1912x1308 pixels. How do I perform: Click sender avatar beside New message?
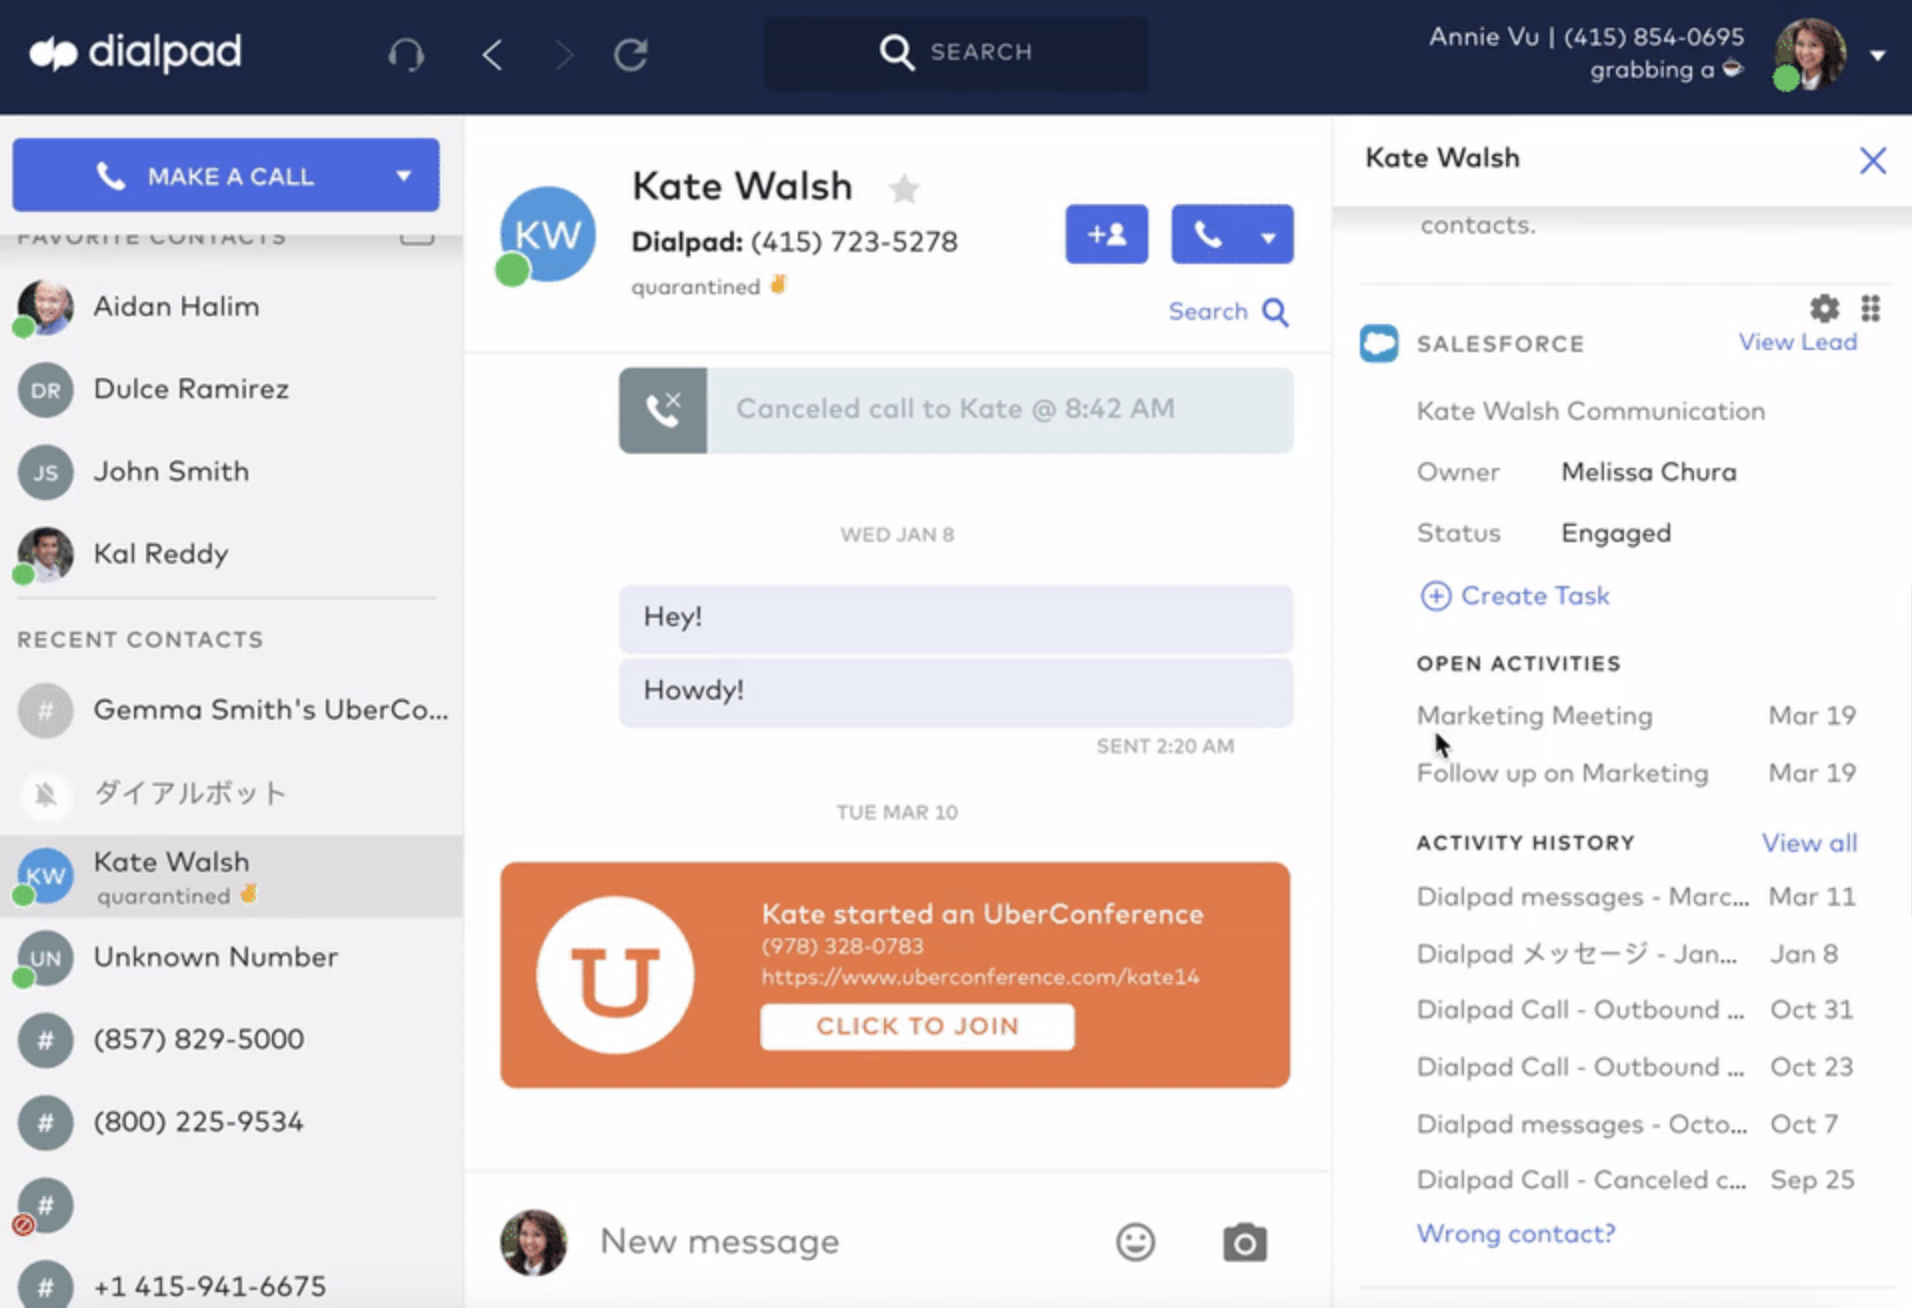tap(533, 1243)
